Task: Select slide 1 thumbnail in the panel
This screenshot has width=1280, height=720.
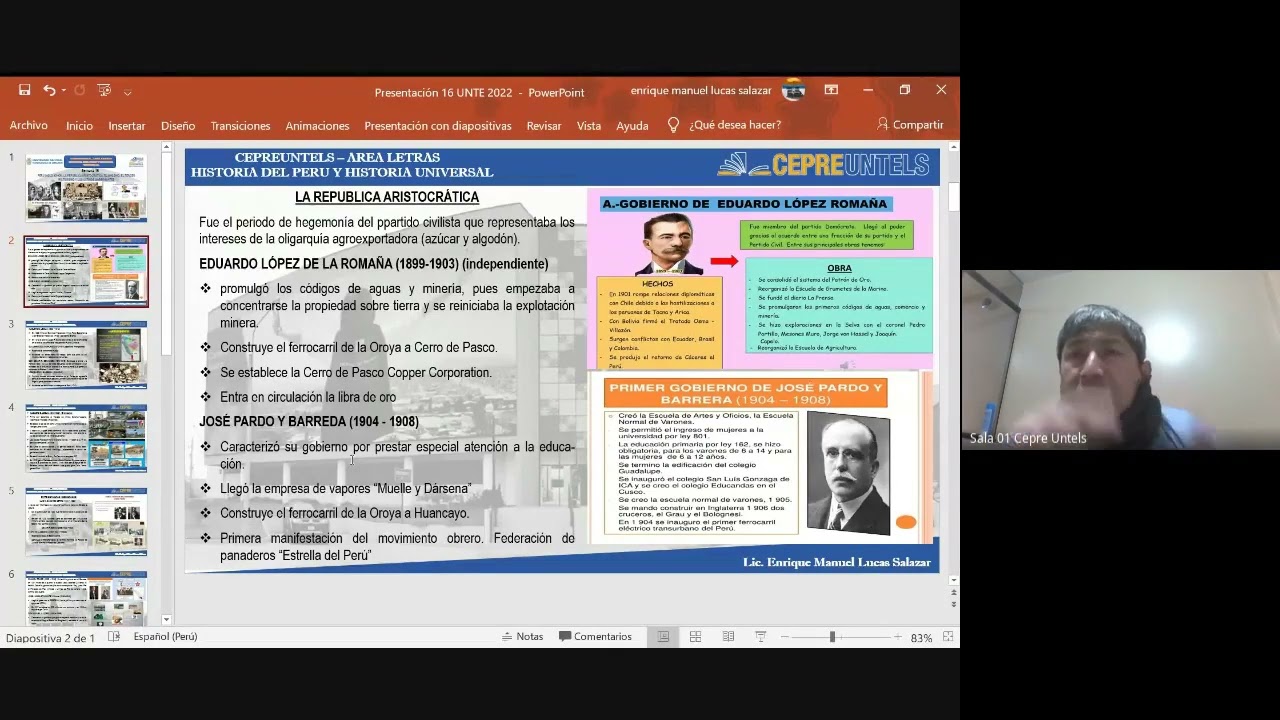Action: click(86, 188)
